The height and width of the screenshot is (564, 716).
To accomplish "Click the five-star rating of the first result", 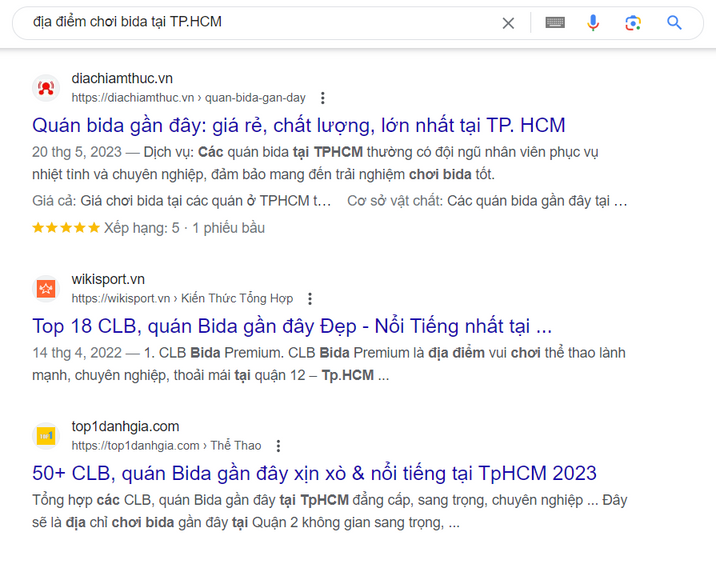I will point(66,228).
